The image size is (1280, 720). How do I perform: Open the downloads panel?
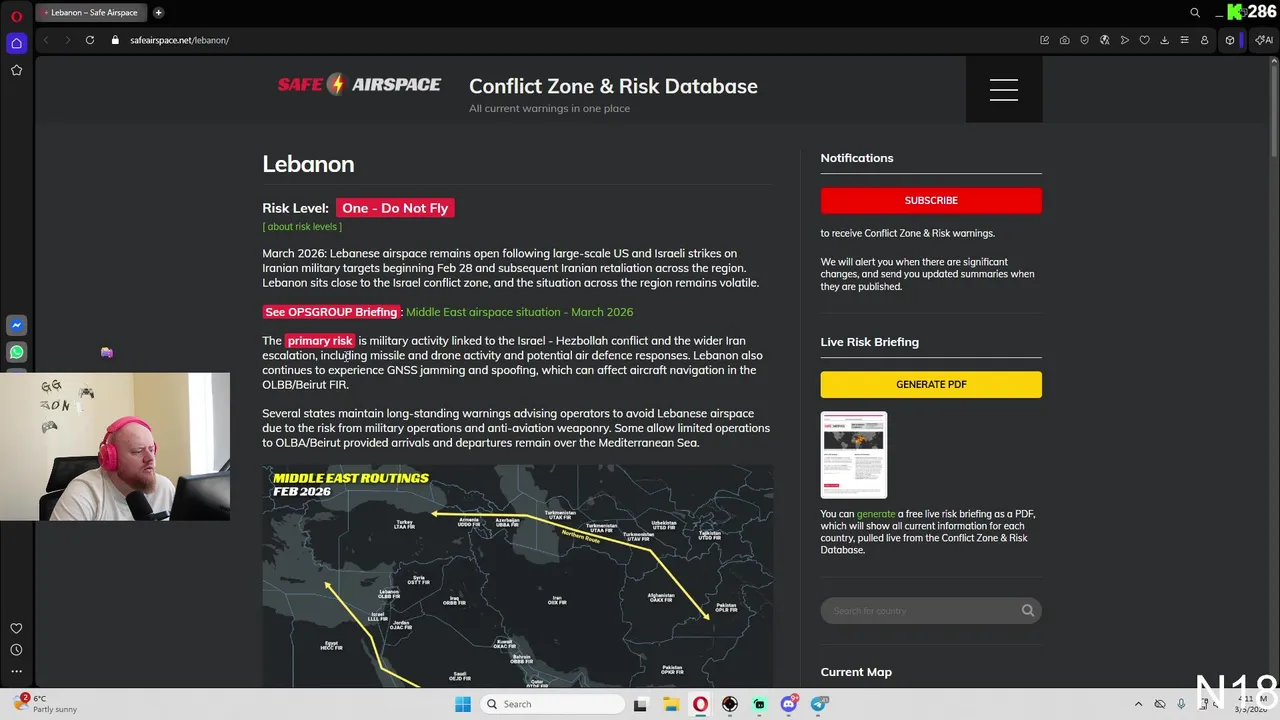click(1165, 40)
